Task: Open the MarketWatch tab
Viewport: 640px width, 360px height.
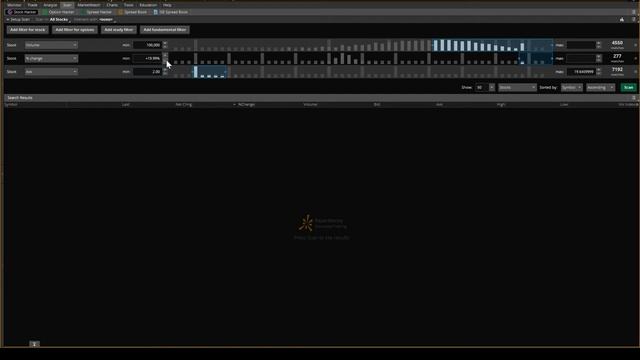Action: [89, 5]
